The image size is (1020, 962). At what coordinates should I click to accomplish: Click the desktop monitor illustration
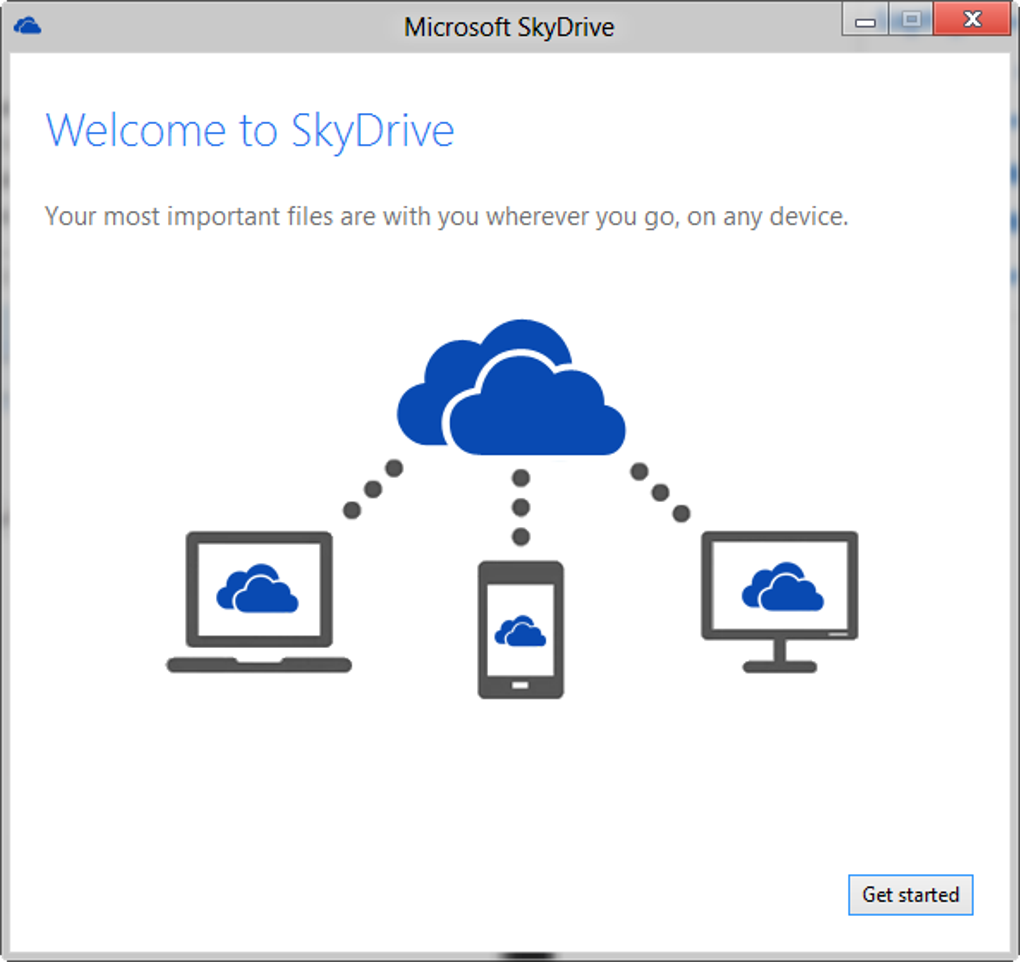(779, 602)
